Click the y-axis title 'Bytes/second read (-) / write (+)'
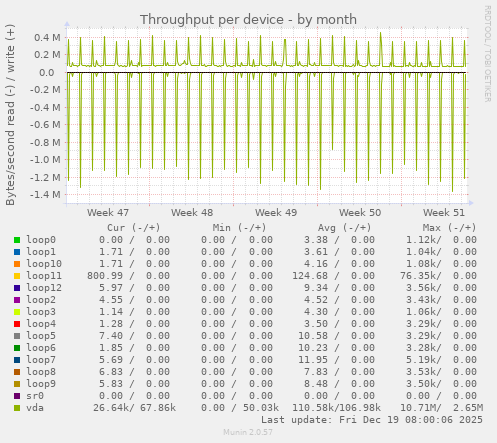This screenshot has height=443, width=497. (11, 115)
